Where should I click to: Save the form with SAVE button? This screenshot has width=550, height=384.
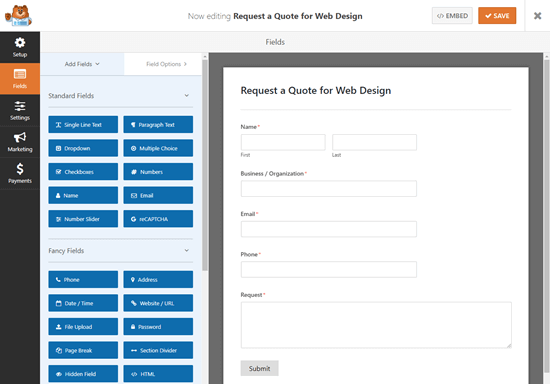tap(497, 16)
